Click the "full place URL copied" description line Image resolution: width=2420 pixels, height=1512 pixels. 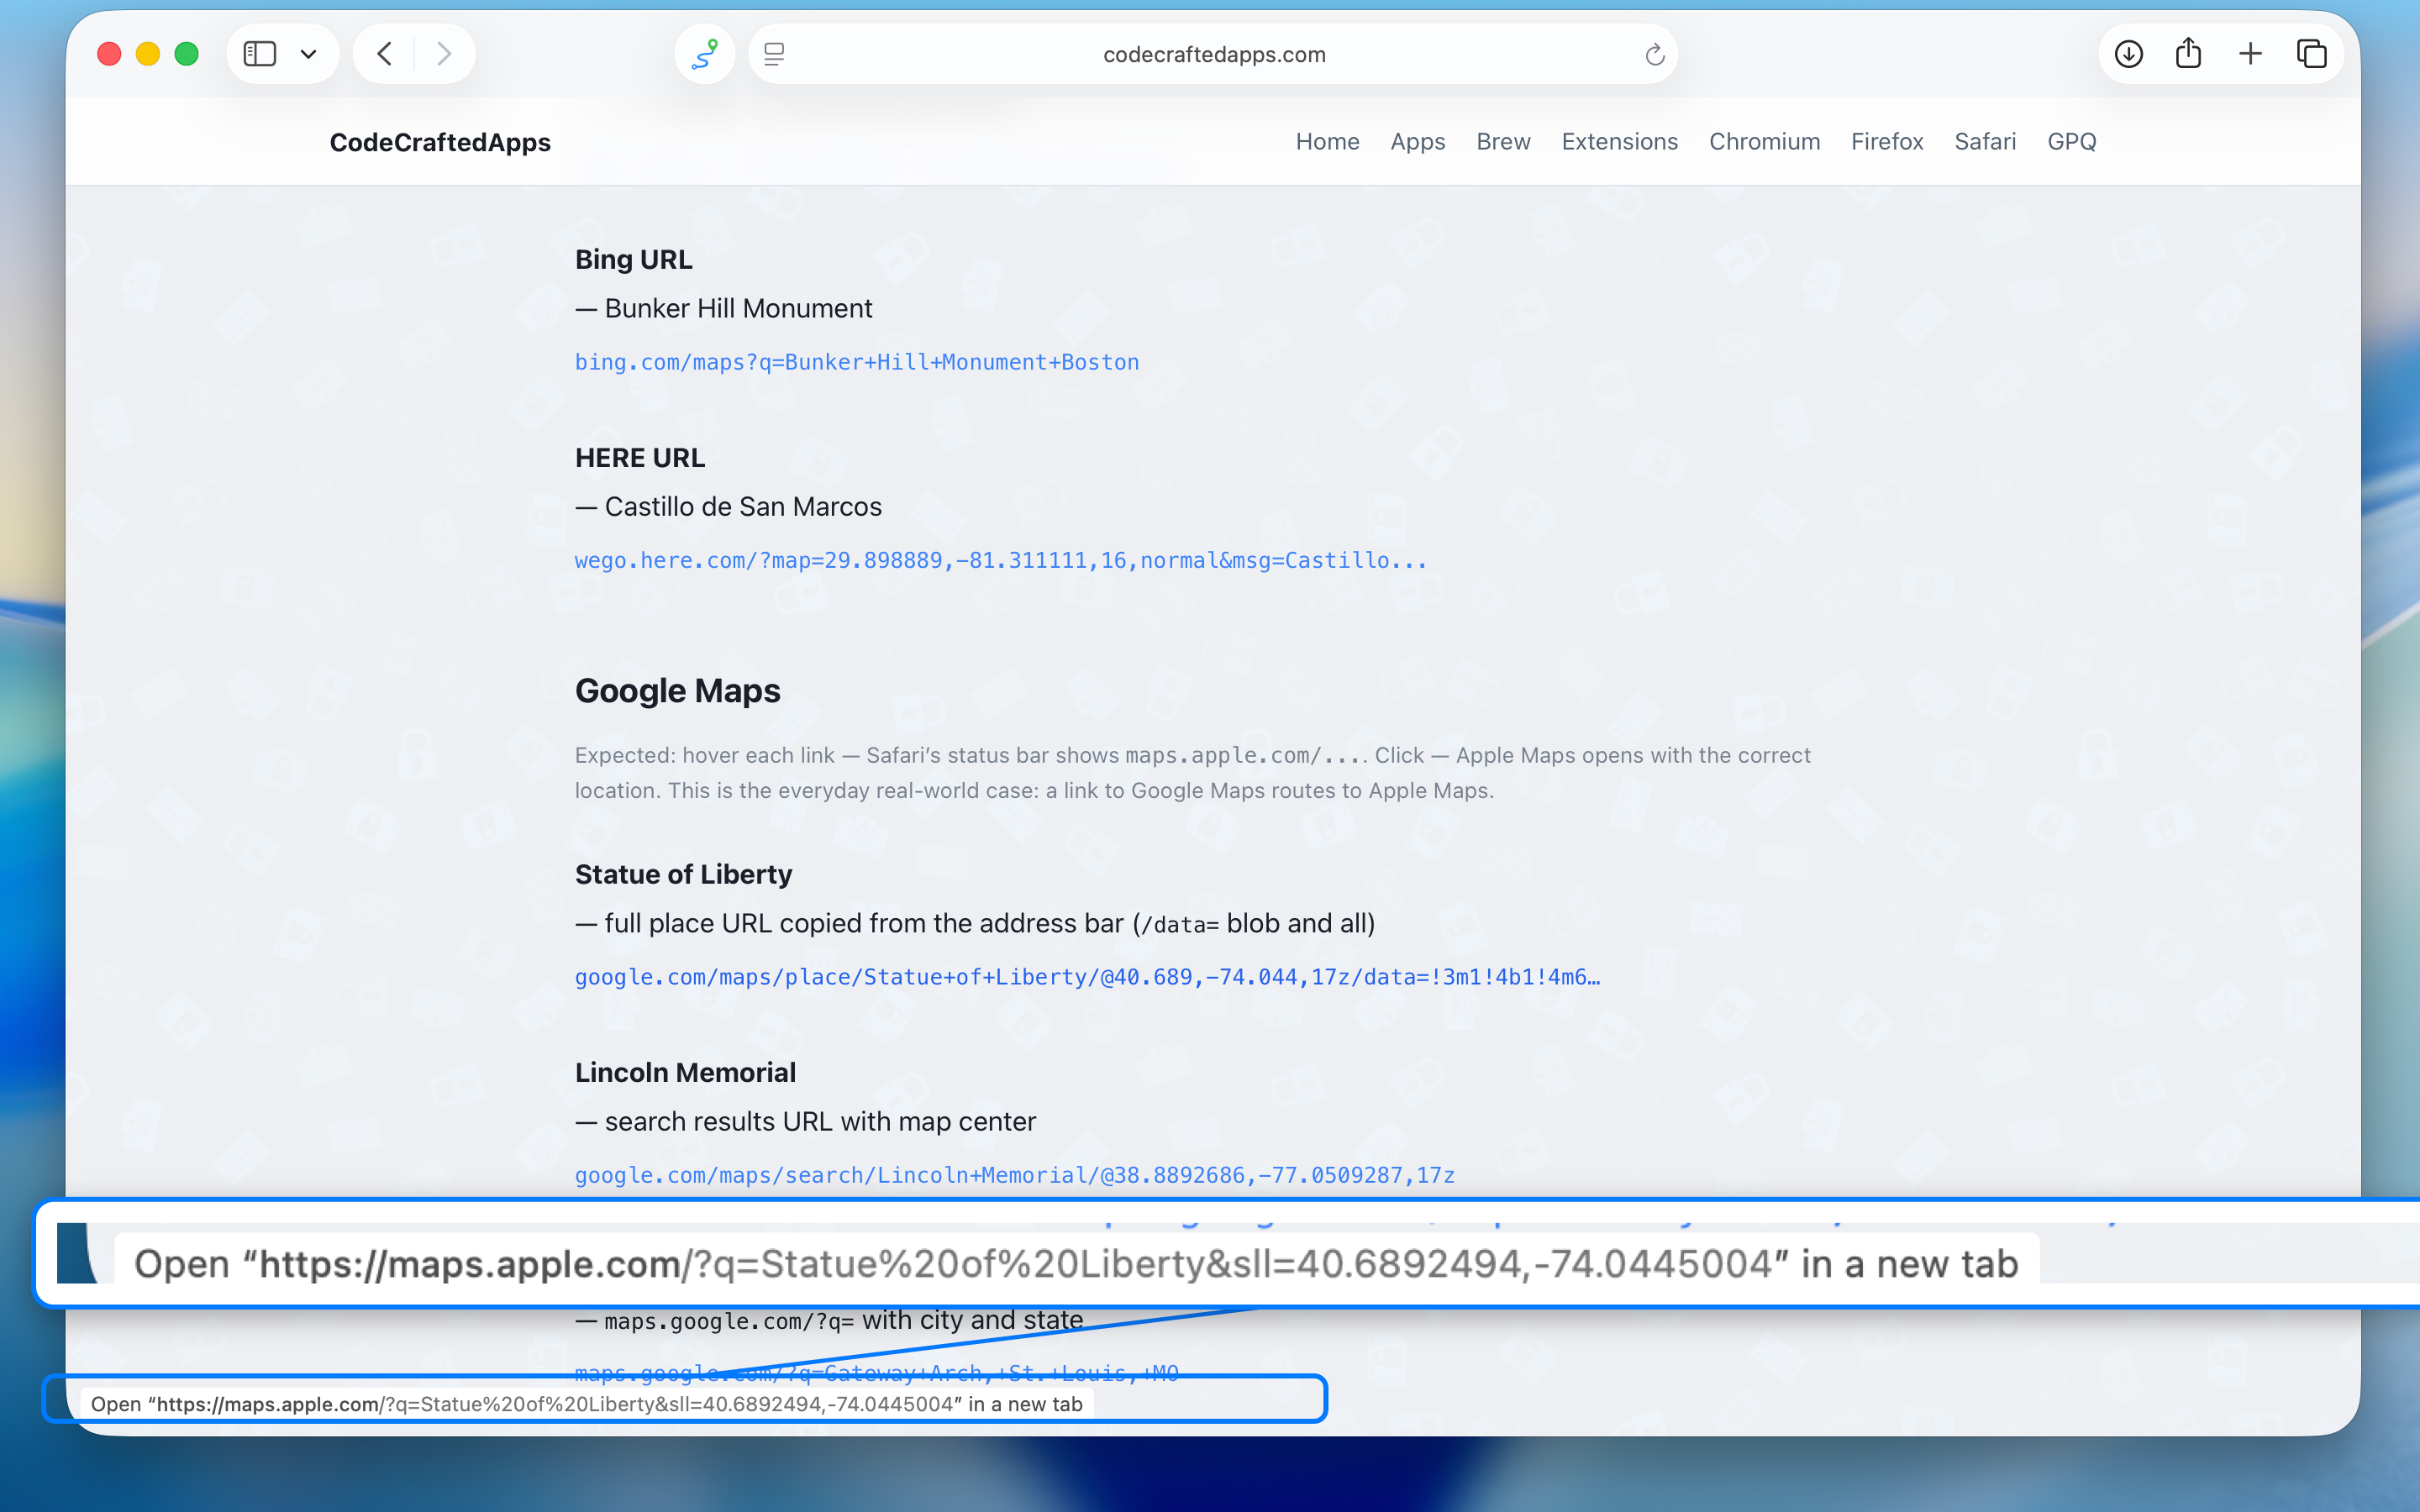pyautogui.click(x=975, y=923)
